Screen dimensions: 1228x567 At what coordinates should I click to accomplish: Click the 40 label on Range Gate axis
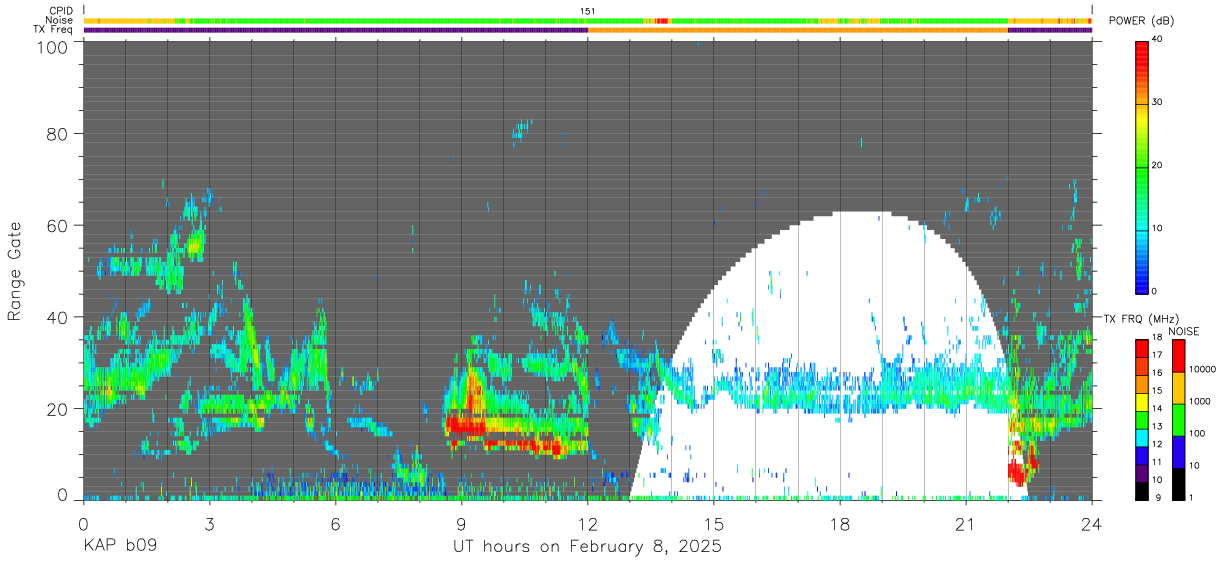(59, 317)
